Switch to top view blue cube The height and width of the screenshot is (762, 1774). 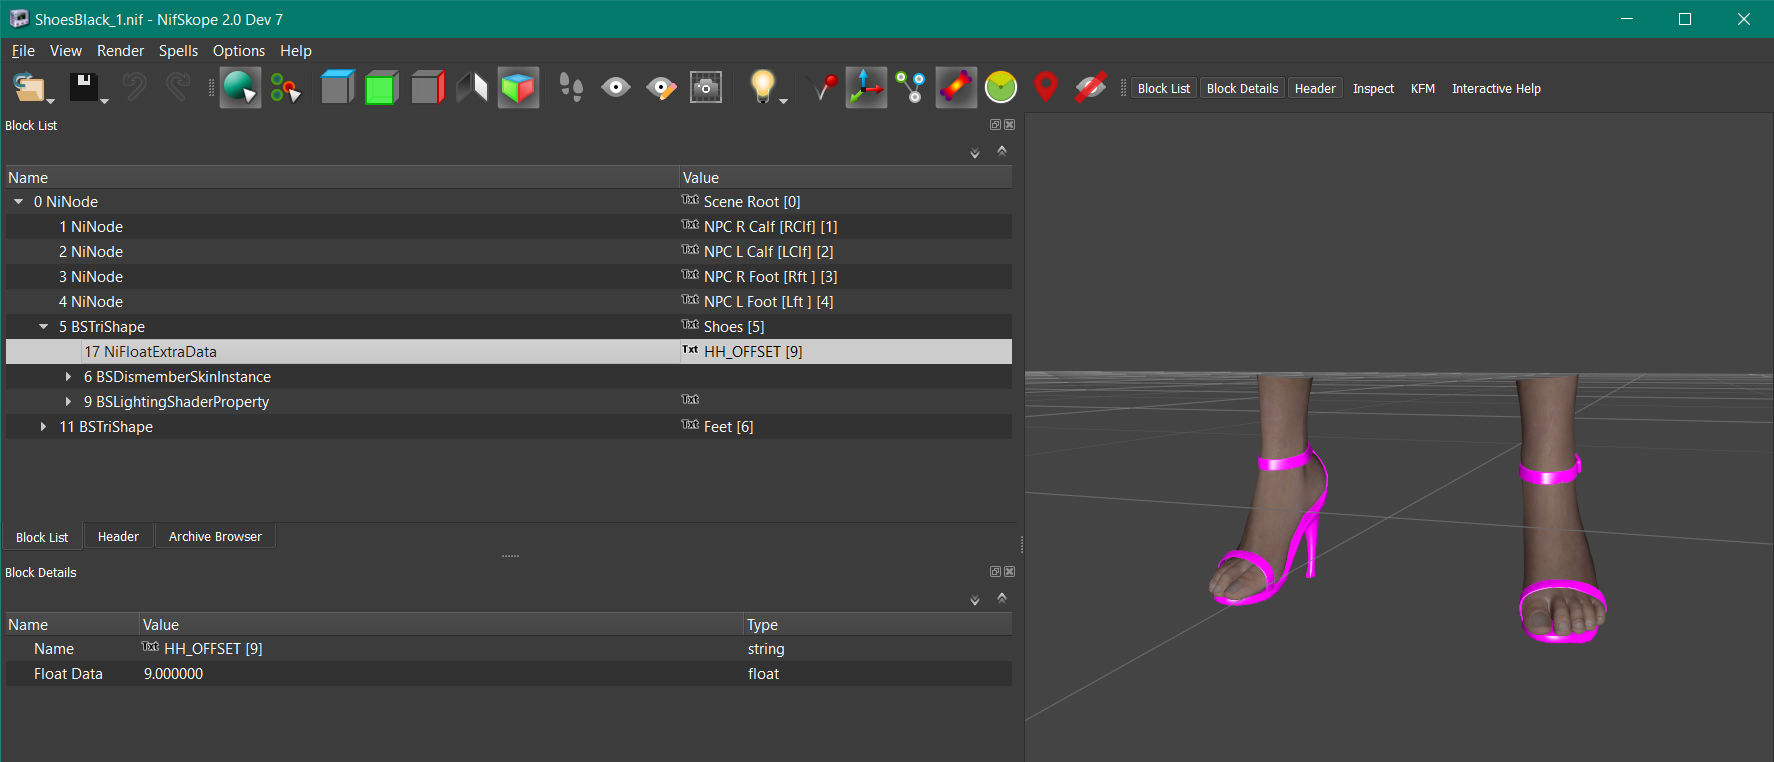(337, 88)
